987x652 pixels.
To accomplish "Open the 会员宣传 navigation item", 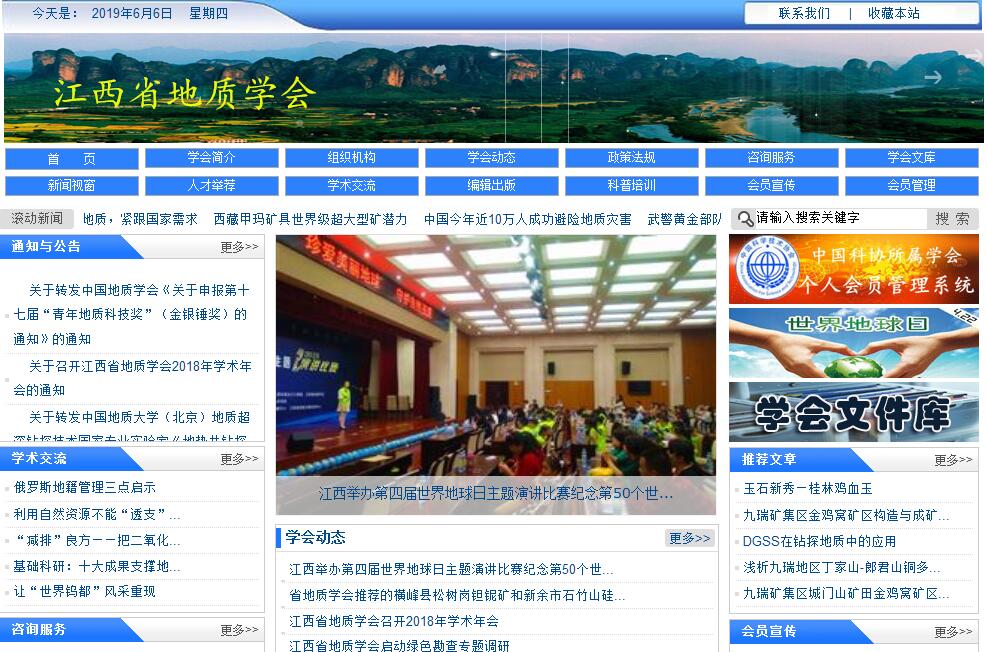I will (772, 186).
